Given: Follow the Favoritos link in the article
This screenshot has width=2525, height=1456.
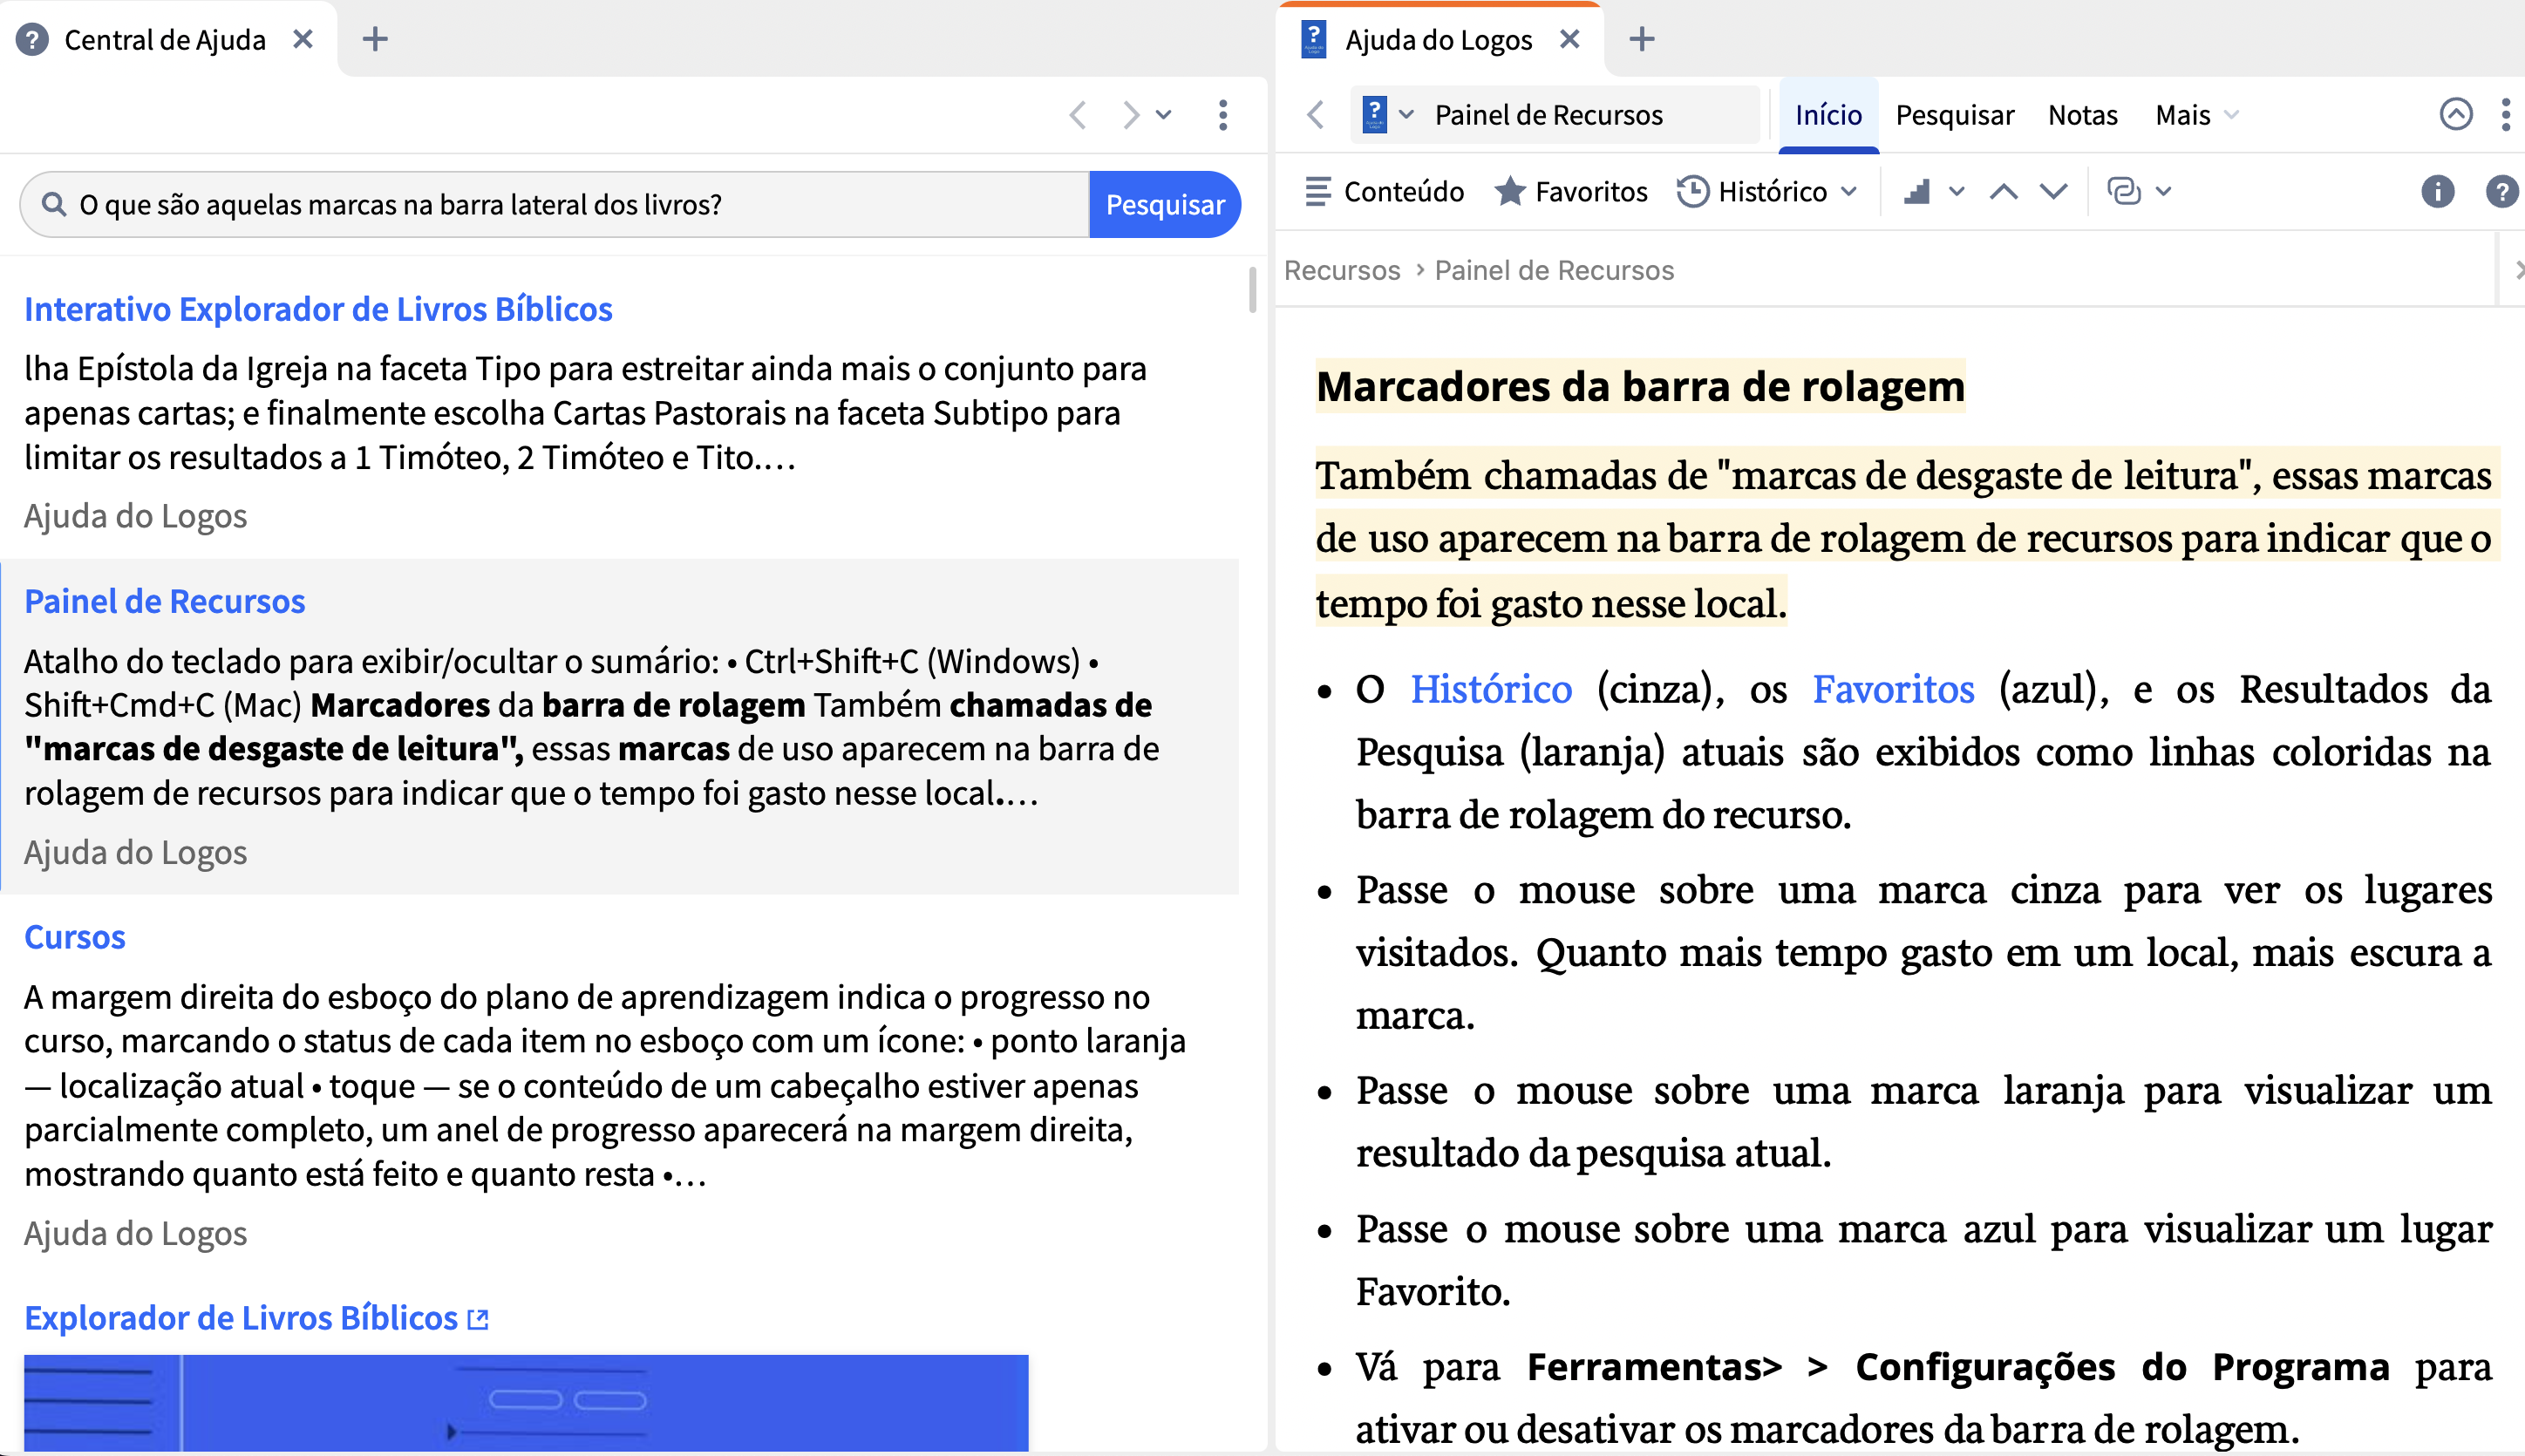Looking at the screenshot, I should tap(1893, 689).
